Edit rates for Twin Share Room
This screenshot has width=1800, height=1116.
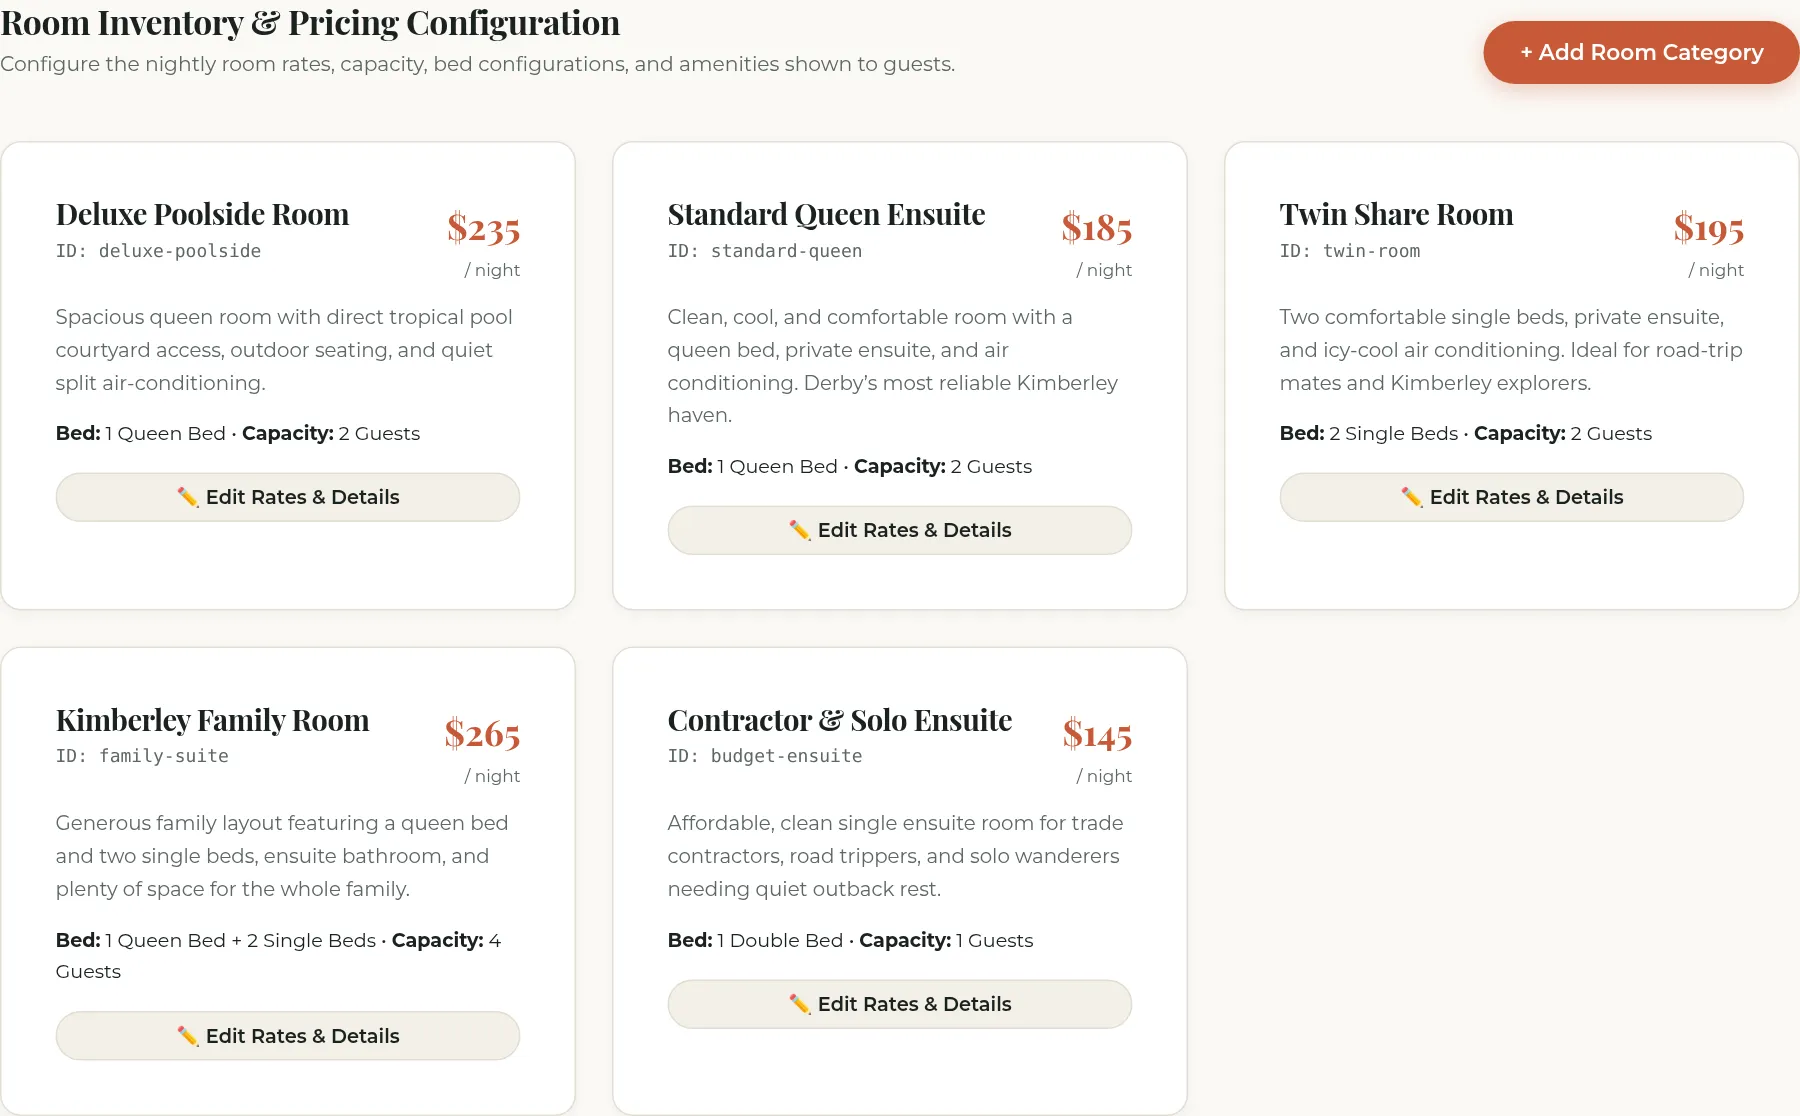(x=1512, y=497)
